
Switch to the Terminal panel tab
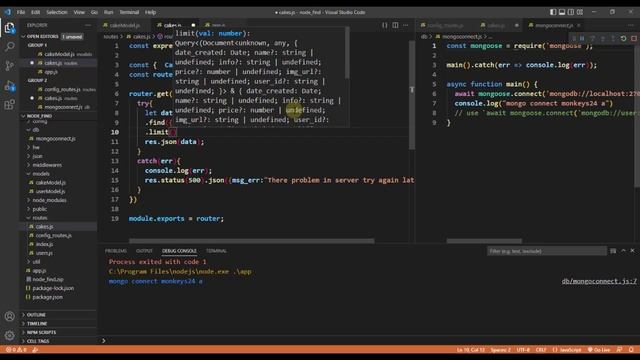point(216,251)
